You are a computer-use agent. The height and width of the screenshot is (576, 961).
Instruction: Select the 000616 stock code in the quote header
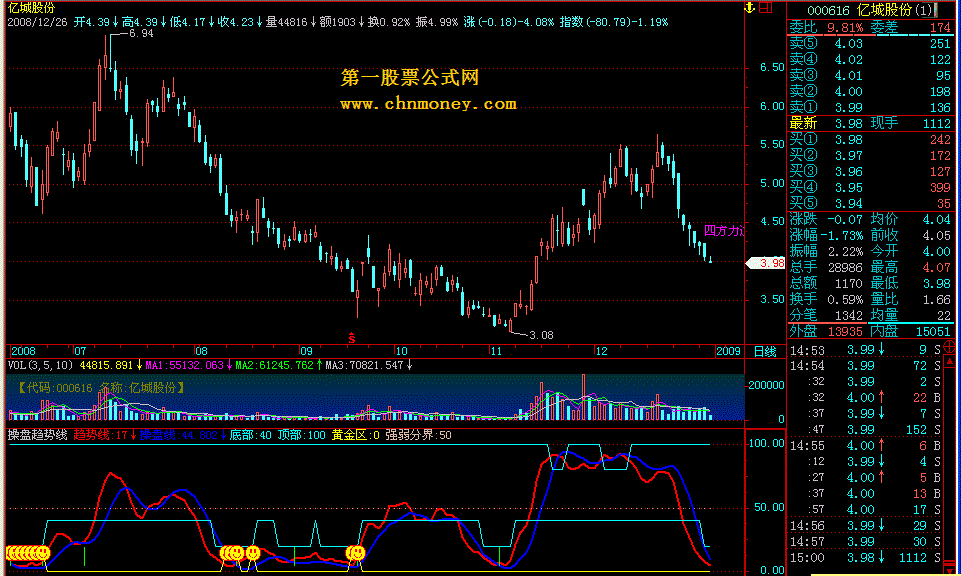828,10
